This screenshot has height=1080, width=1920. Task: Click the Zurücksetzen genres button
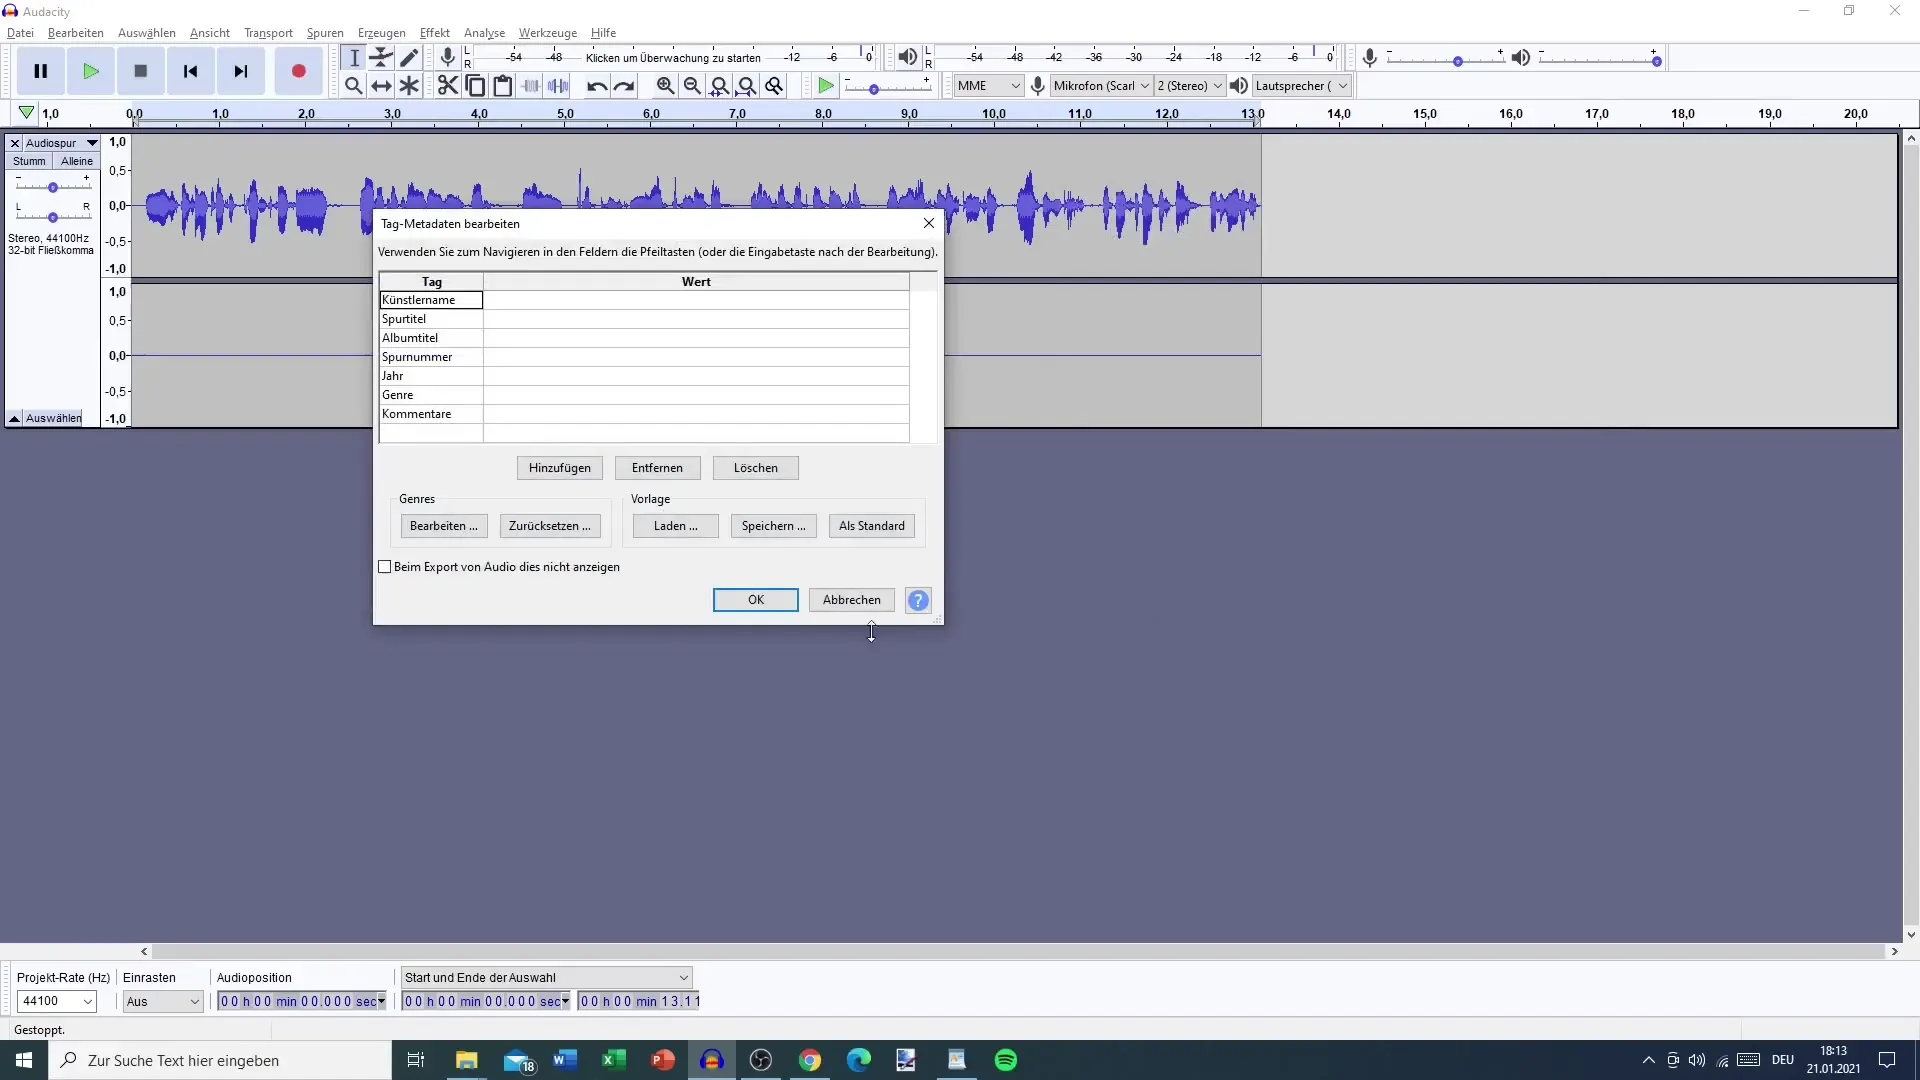click(550, 526)
